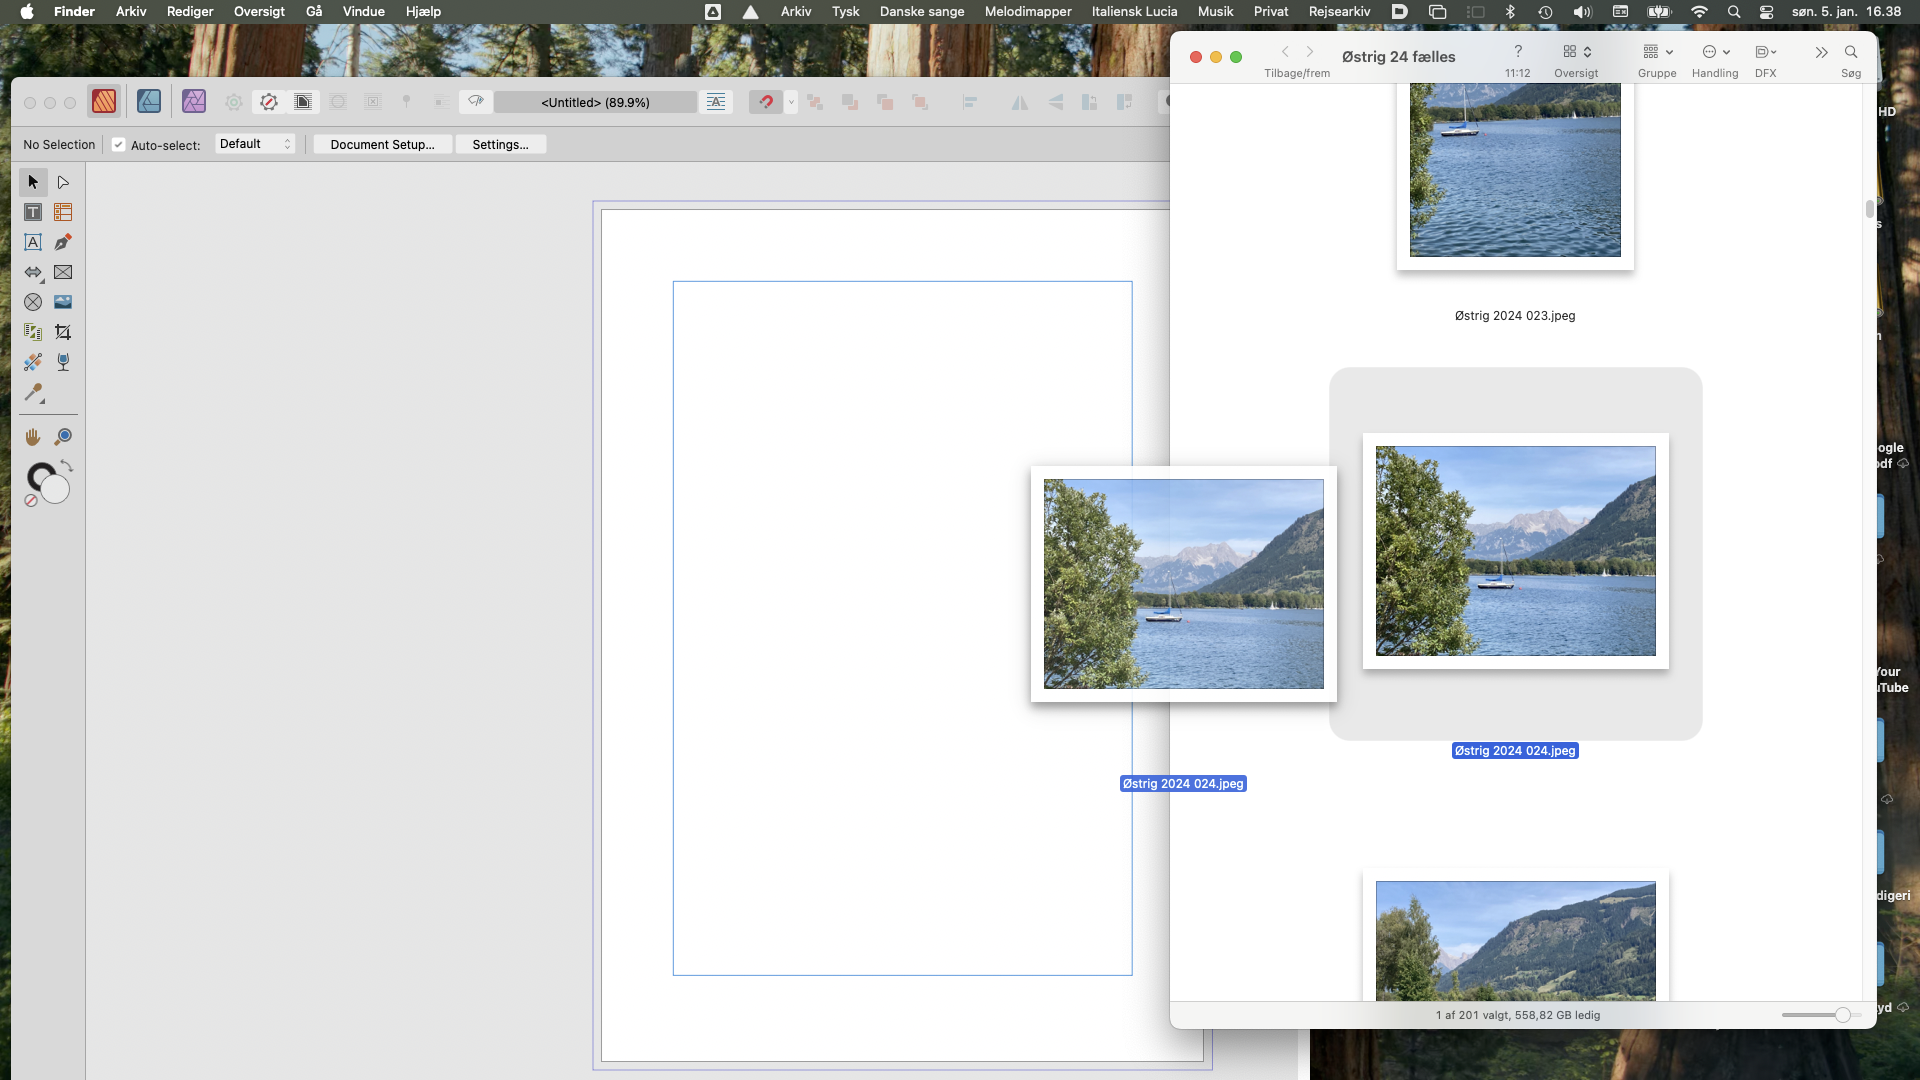This screenshot has height=1080, width=1920.
Task: Select the Color Picker eyedropper tool
Action: pos(33,393)
